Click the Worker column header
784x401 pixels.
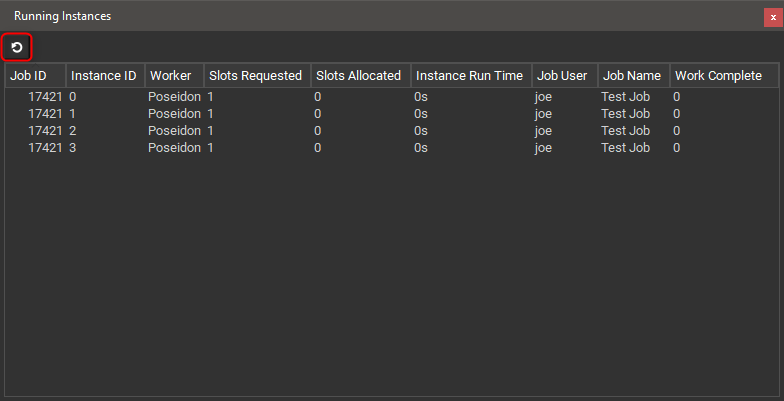coord(170,76)
